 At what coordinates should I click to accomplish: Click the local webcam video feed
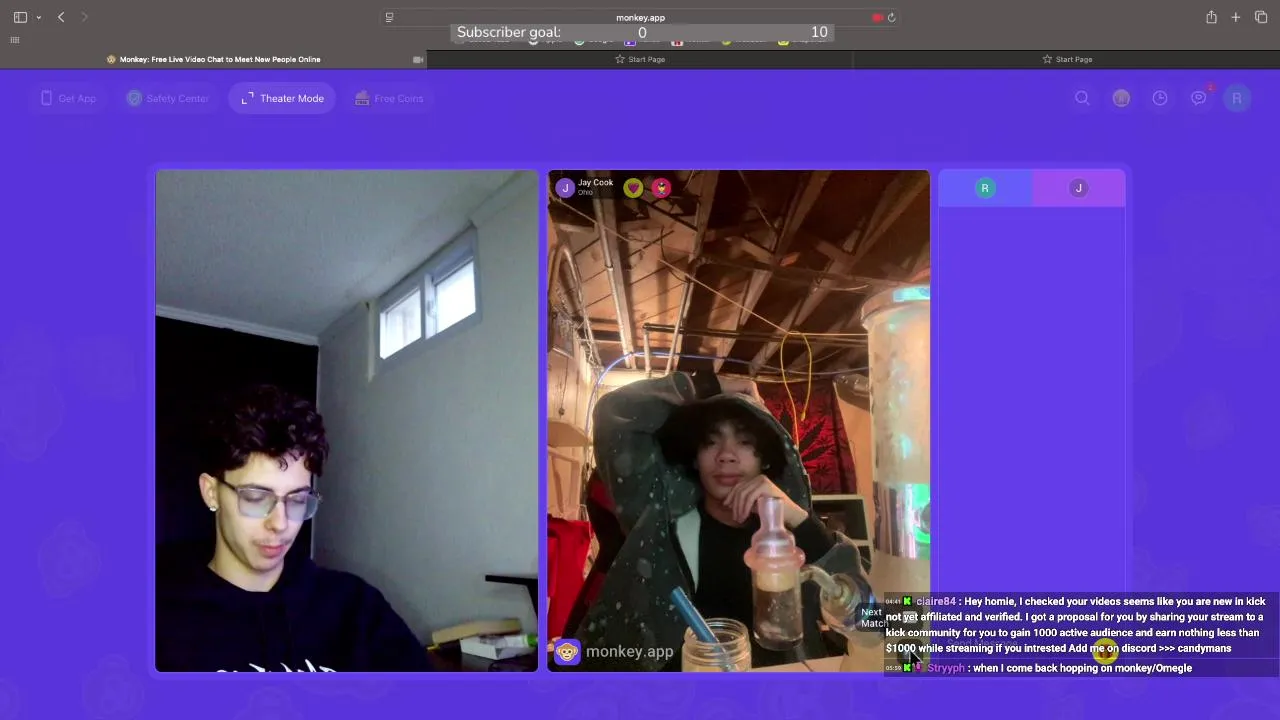click(x=346, y=421)
